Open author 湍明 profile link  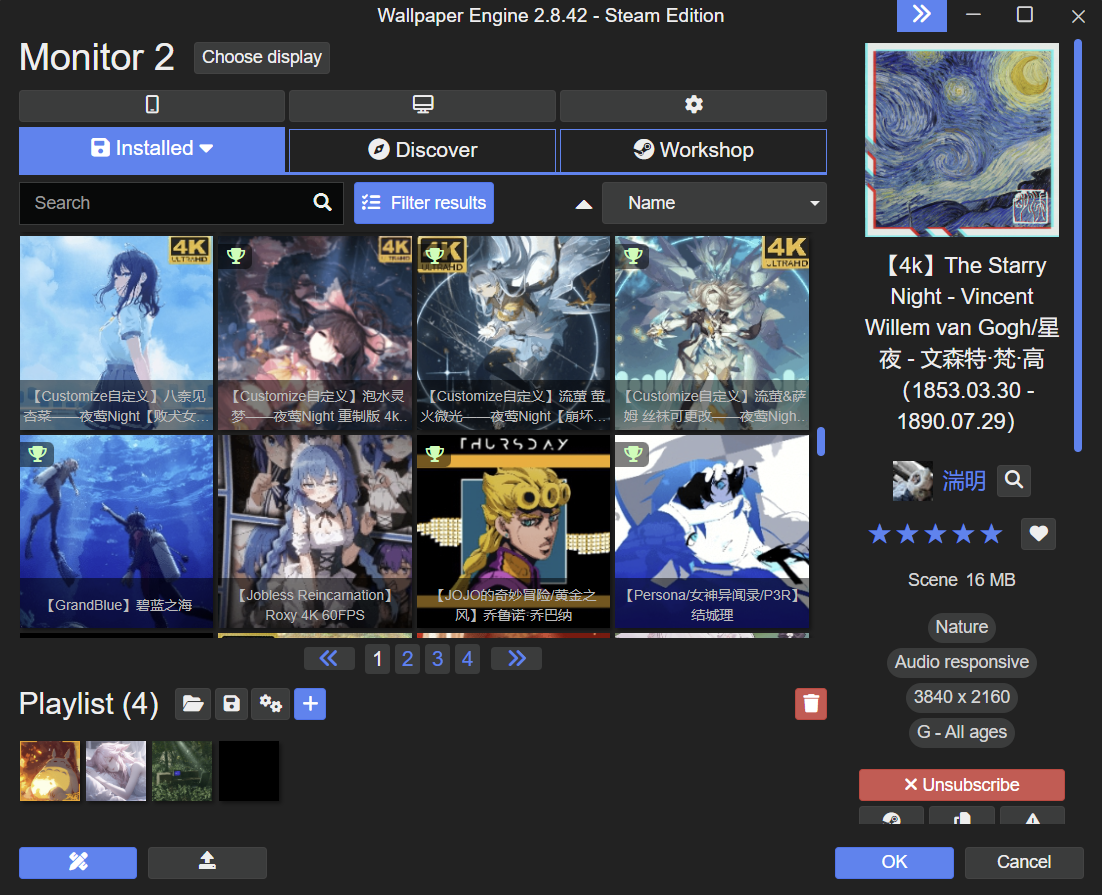[964, 482]
